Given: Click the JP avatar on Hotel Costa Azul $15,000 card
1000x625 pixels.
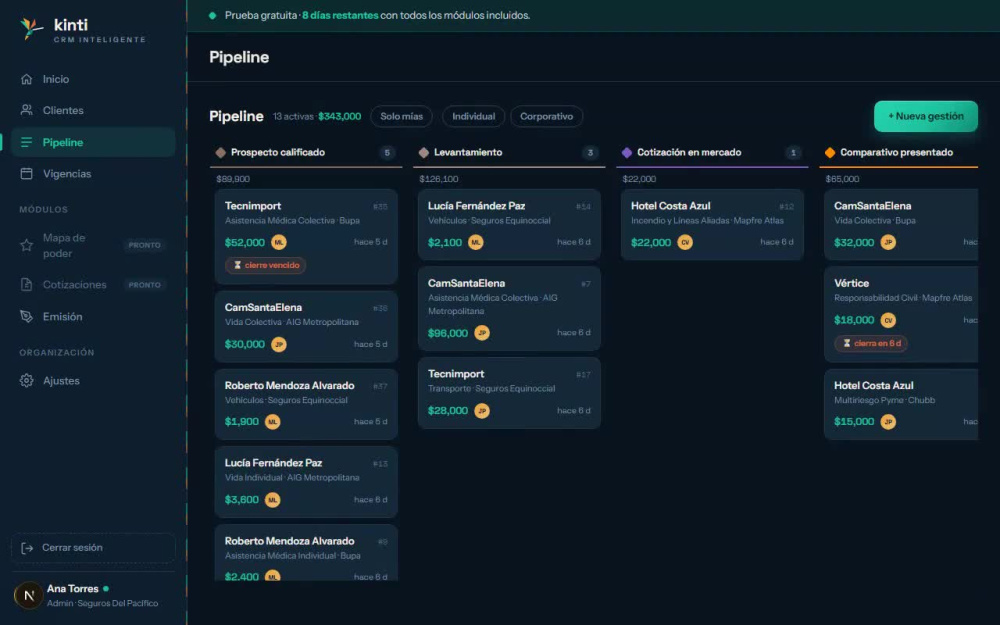Looking at the screenshot, I should pos(888,422).
